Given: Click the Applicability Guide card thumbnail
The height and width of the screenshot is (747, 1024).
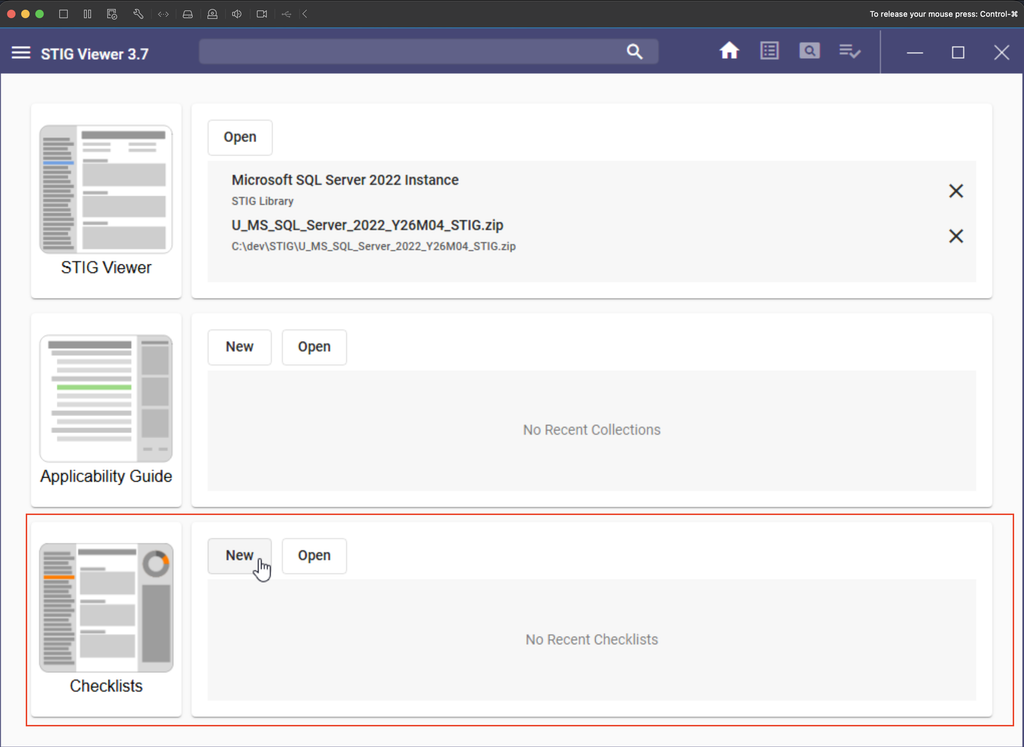Looking at the screenshot, I should click(x=106, y=398).
